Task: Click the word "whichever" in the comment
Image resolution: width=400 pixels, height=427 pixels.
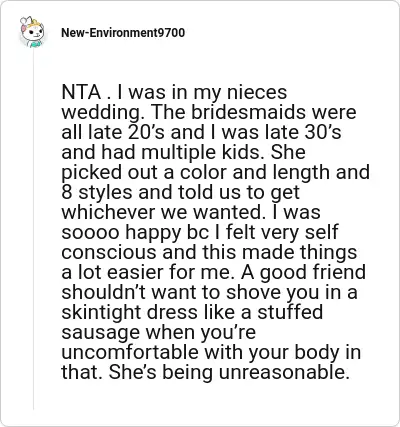Action: point(109,212)
